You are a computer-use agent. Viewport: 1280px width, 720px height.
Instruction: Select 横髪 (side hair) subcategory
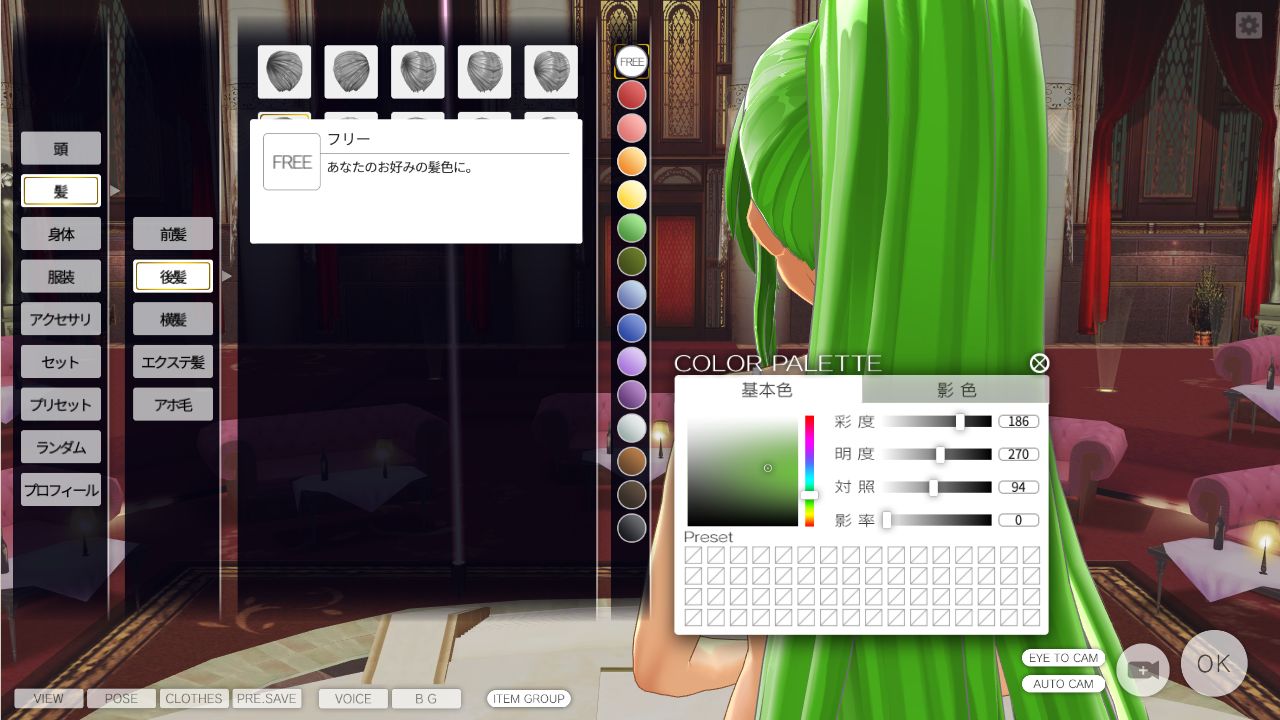pos(173,319)
